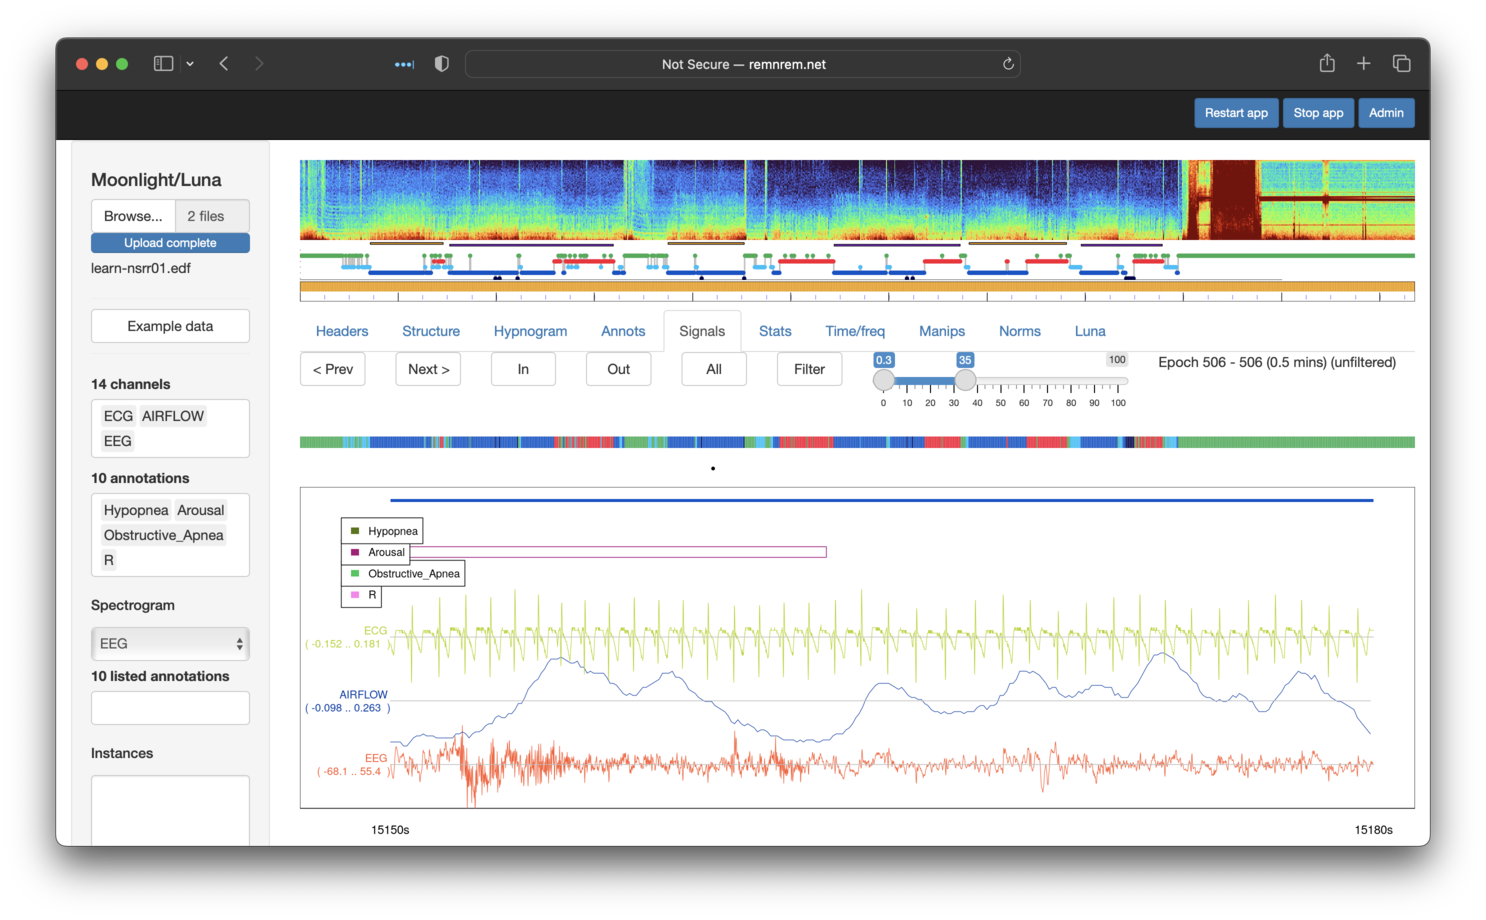
Task: Click the privacy shield icon
Action: pos(441,64)
